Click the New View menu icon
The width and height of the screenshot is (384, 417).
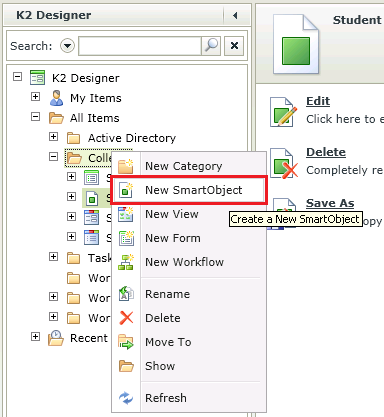pyautogui.click(x=126, y=214)
